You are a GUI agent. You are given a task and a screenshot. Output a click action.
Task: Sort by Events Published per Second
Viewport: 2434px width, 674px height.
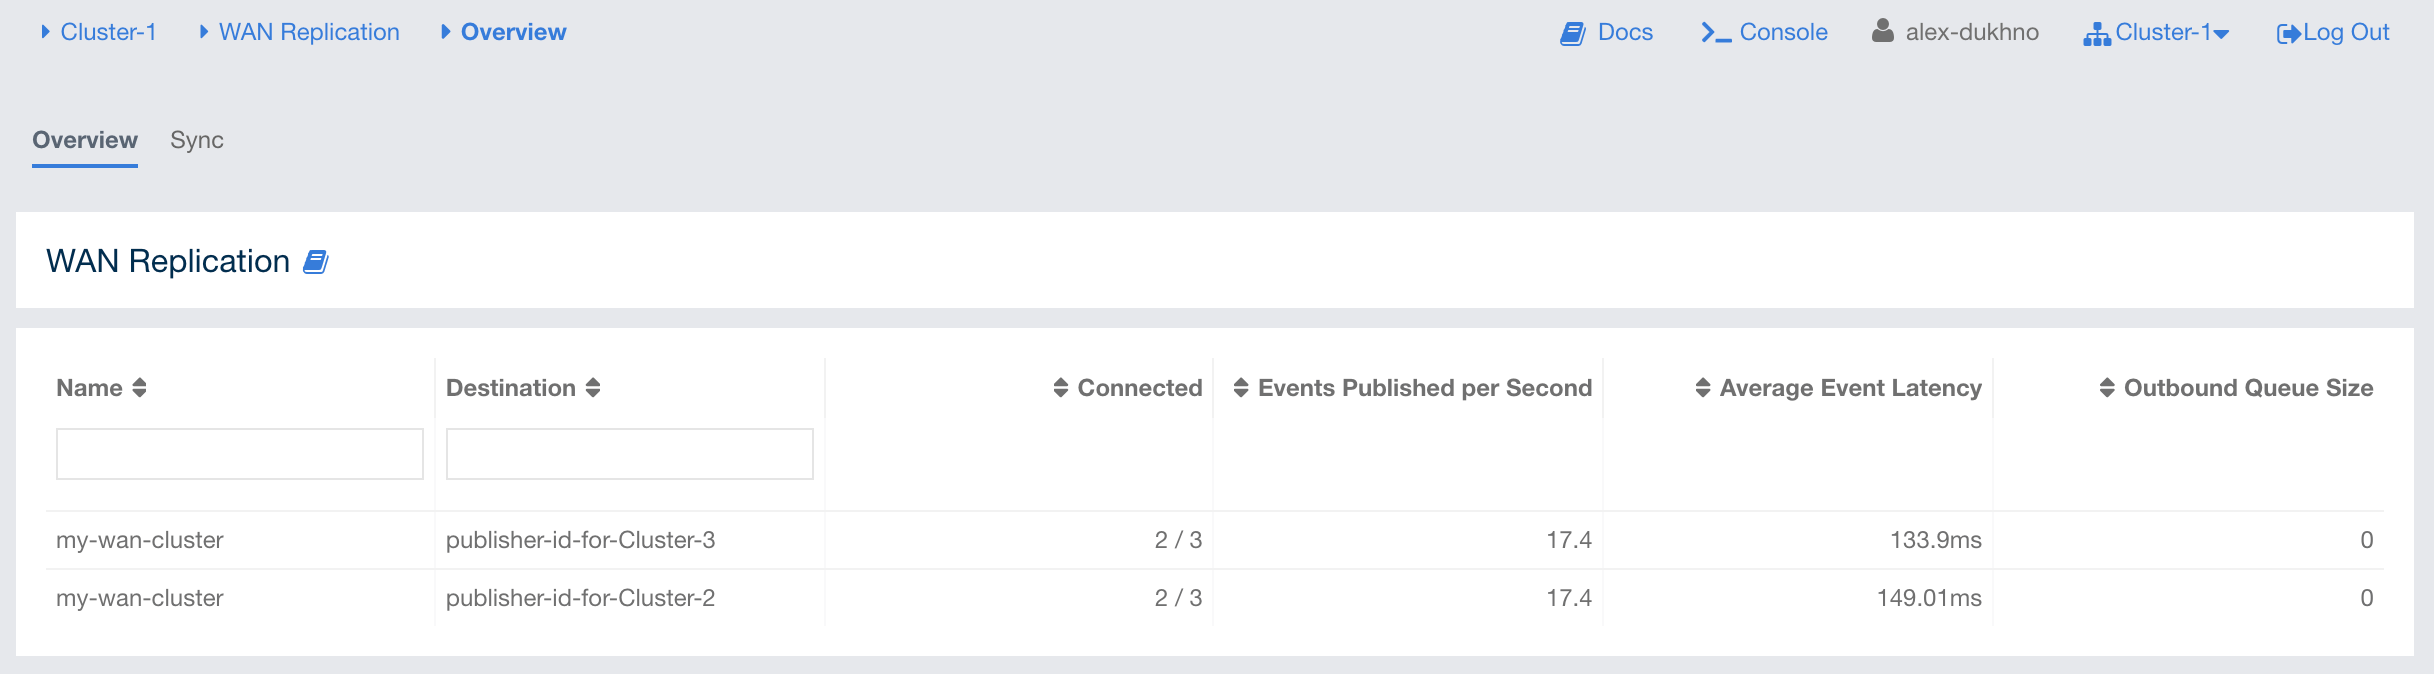point(1241,388)
